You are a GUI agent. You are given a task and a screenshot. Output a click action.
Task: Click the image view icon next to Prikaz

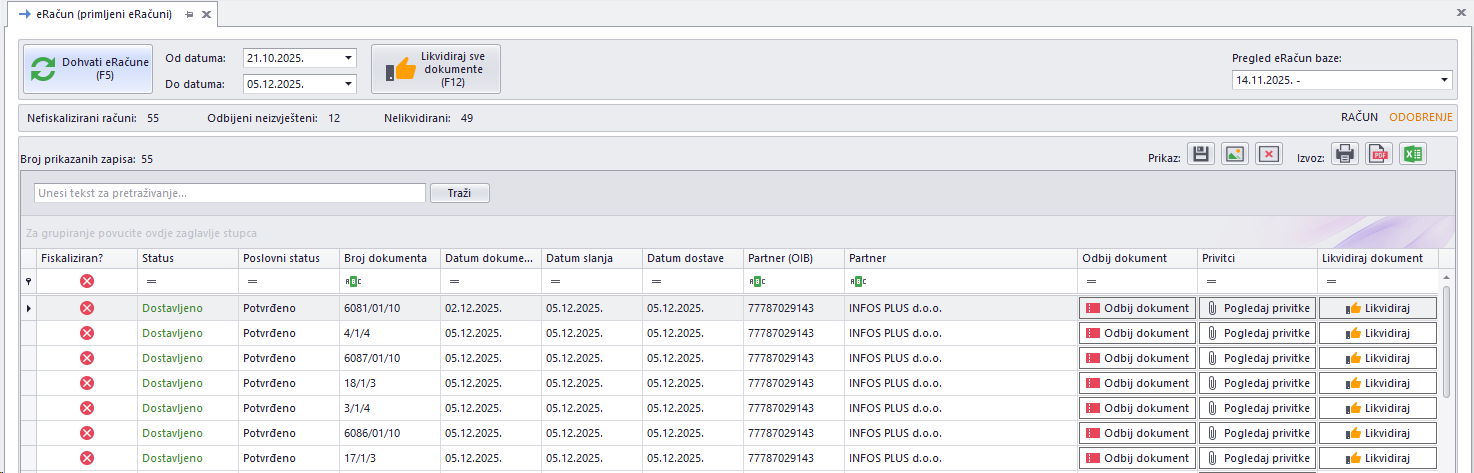tap(1235, 154)
